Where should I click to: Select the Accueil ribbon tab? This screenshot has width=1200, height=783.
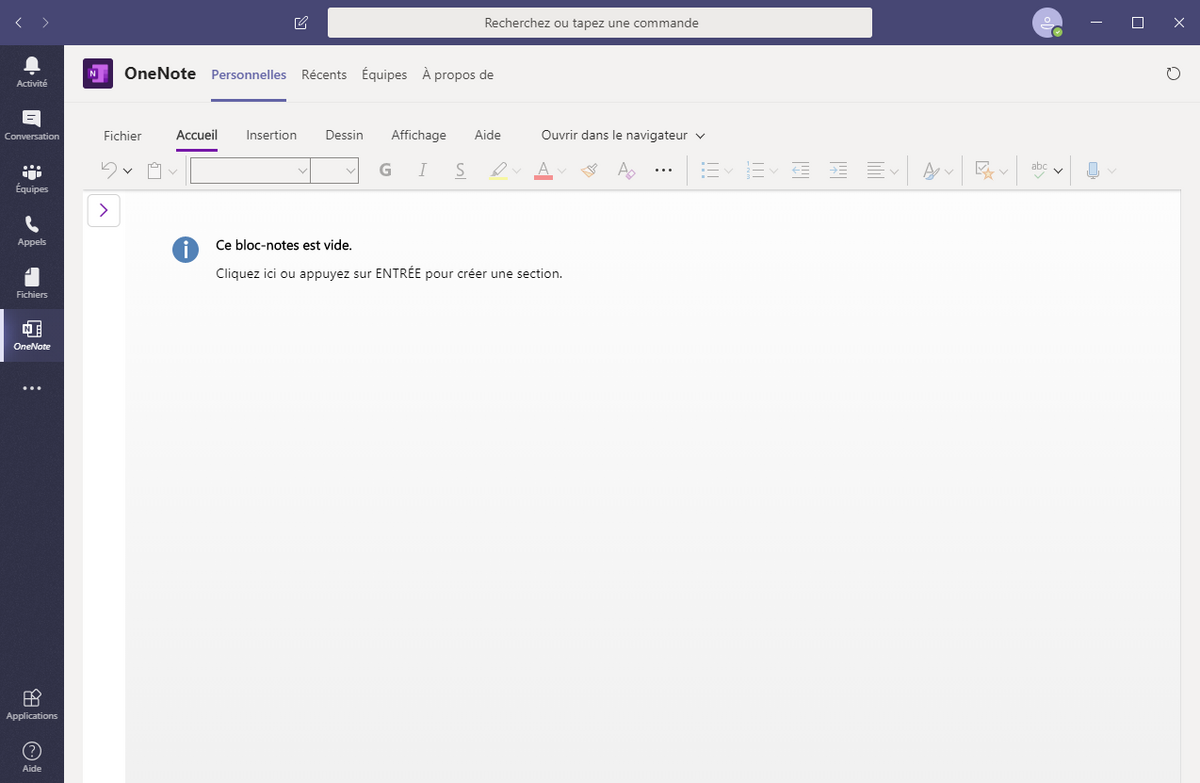(x=197, y=135)
